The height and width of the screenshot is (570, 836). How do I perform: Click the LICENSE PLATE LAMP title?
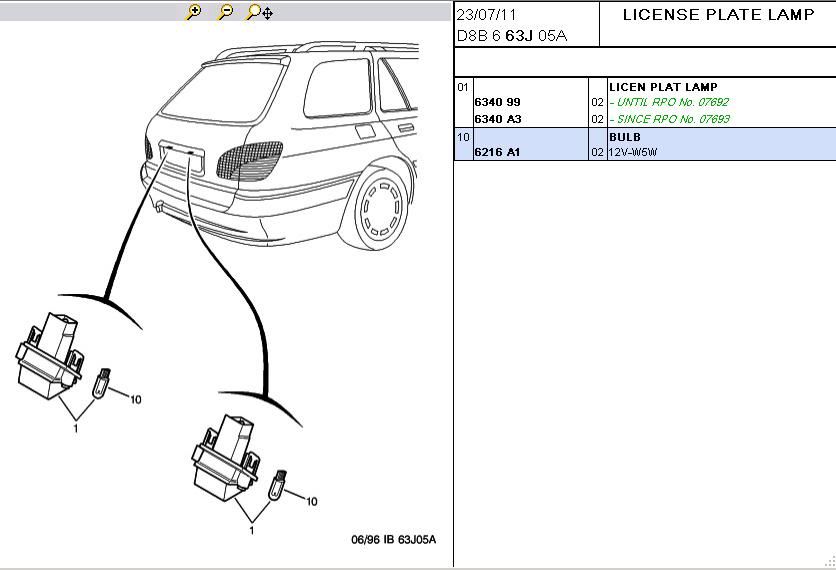(x=718, y=15)
